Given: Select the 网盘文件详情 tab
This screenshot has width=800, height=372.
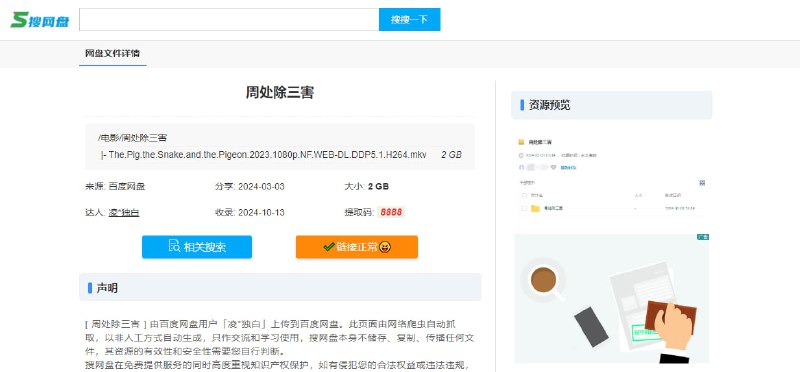Looking at the screenshot, I should pos(113,53).
